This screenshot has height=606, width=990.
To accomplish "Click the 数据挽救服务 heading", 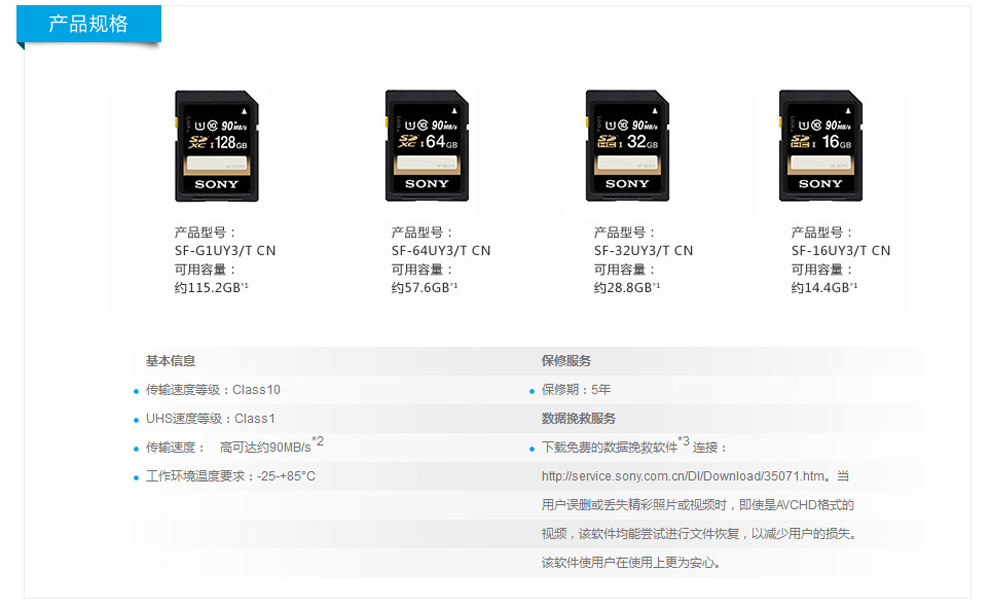I will click(578, 419).
